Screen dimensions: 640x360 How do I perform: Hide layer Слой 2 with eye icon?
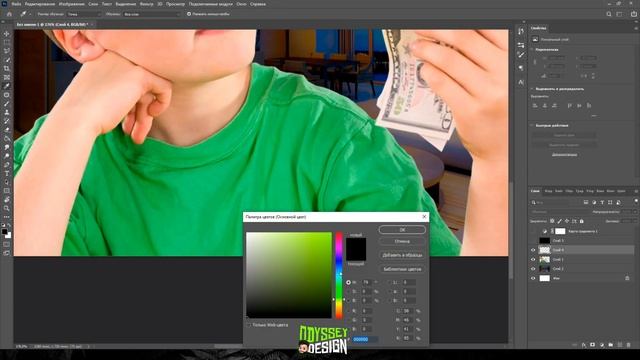tap(533, 269)
